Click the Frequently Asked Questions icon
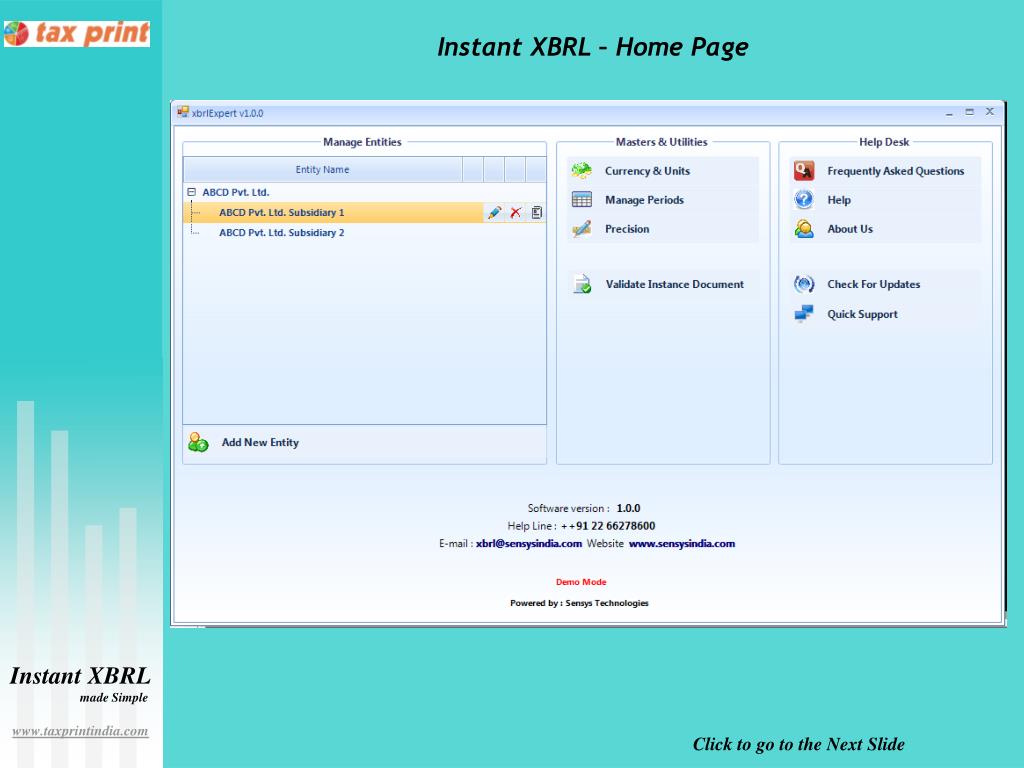The image size is (1024, 768). (804, 171)
